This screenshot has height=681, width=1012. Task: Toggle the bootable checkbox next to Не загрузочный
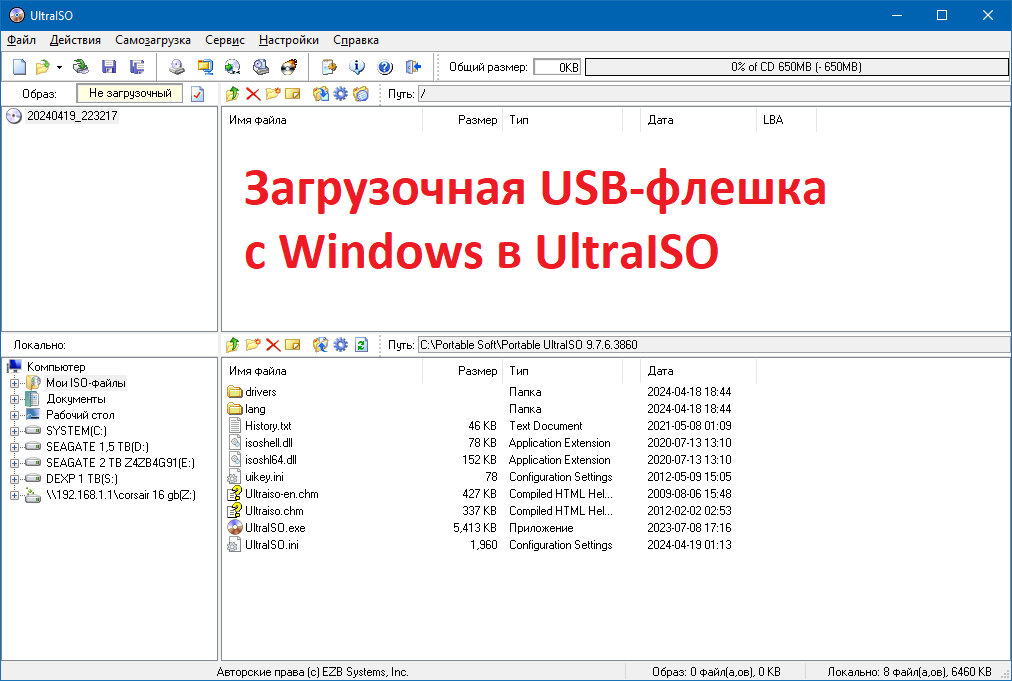tap(197, 93)
